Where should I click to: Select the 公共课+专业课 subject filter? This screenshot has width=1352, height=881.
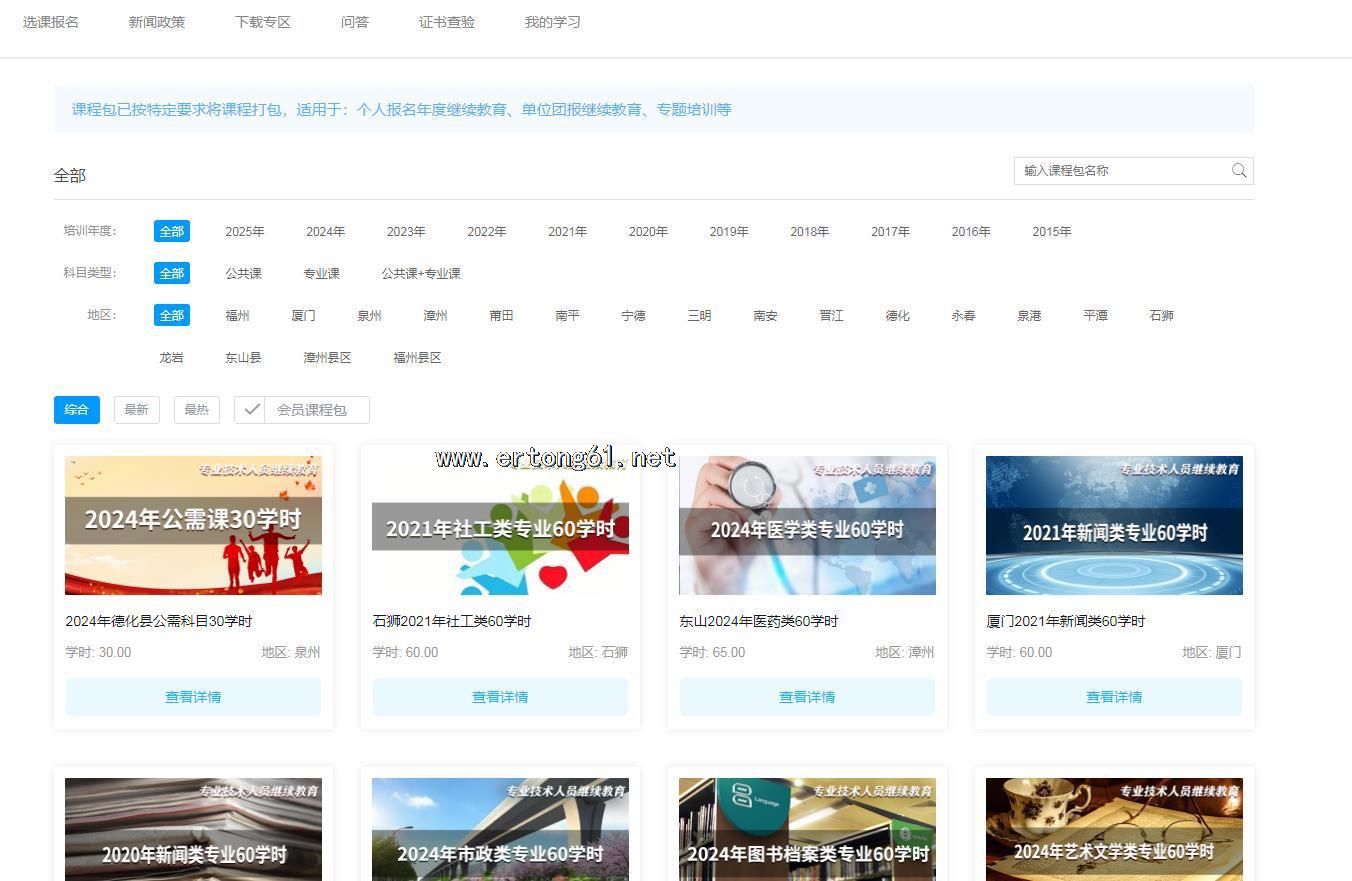tap(420, 274)
